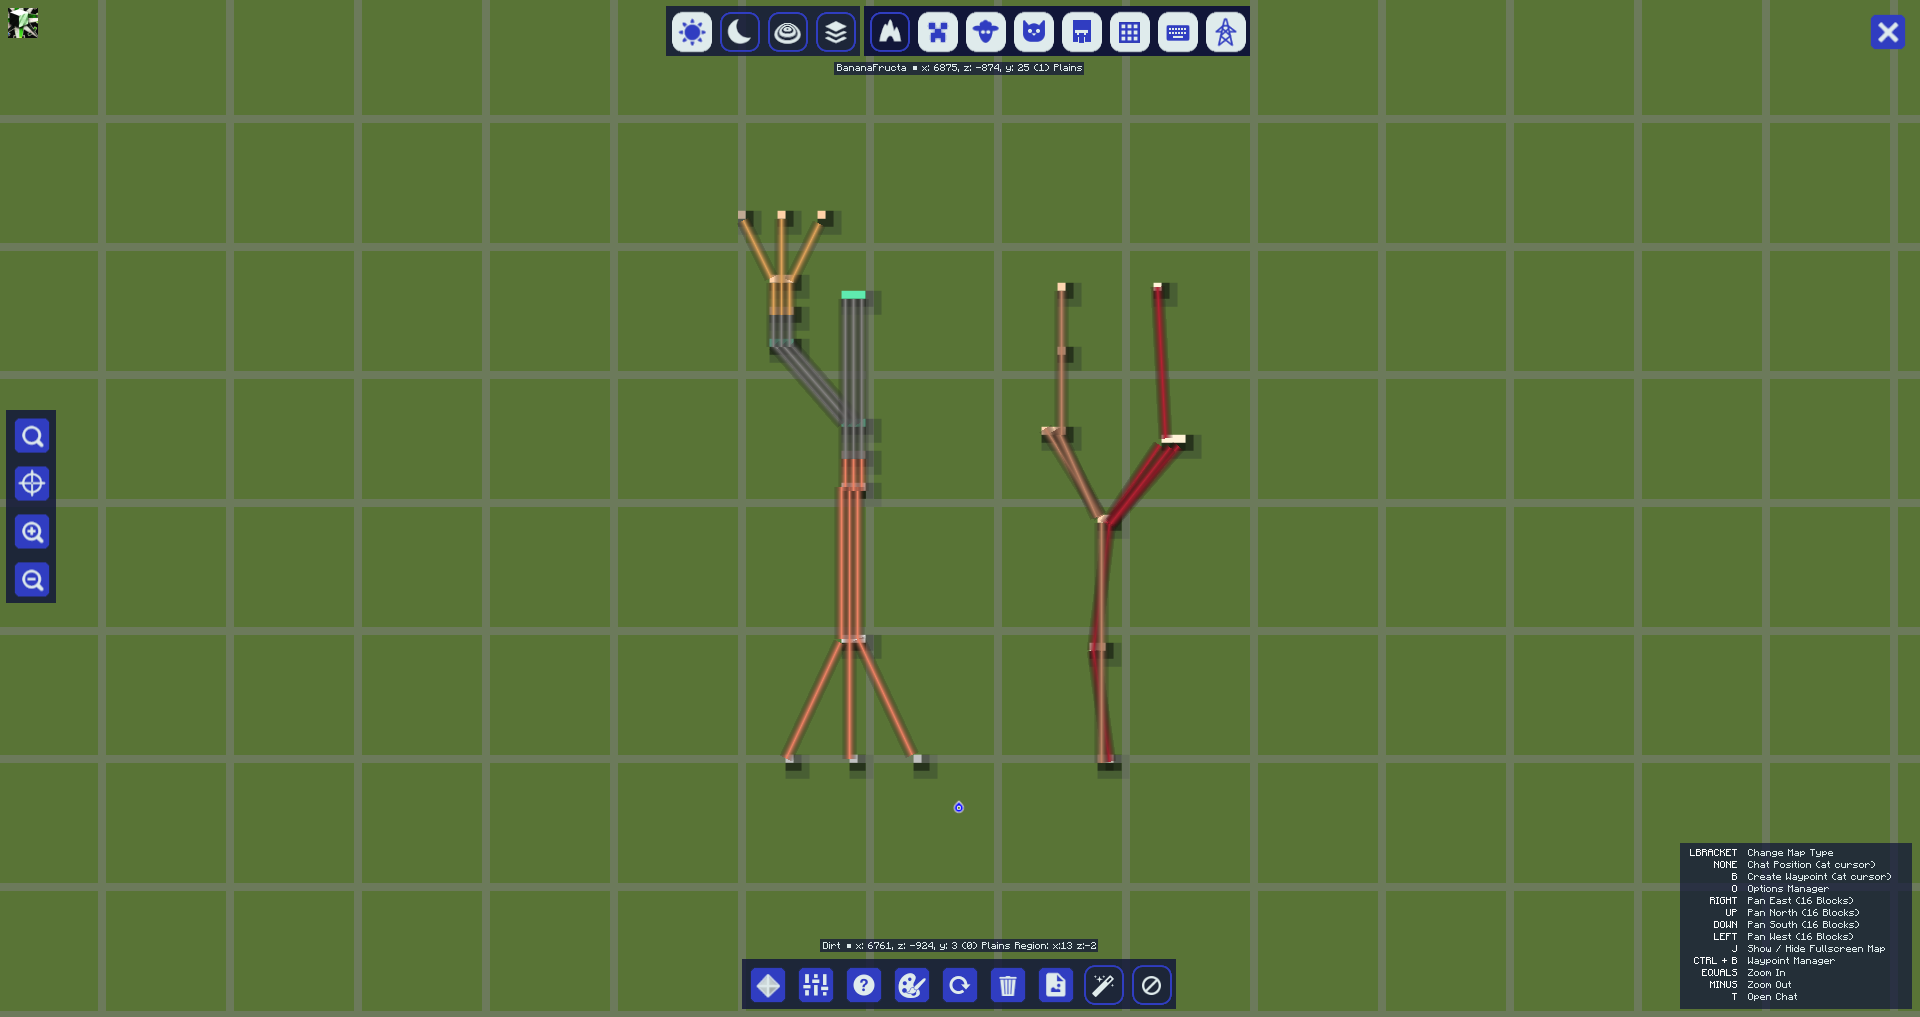Open the waypoint manager diamond icon
Image resolution: width=1920 pixels, height=1017 pixels.
768,985
